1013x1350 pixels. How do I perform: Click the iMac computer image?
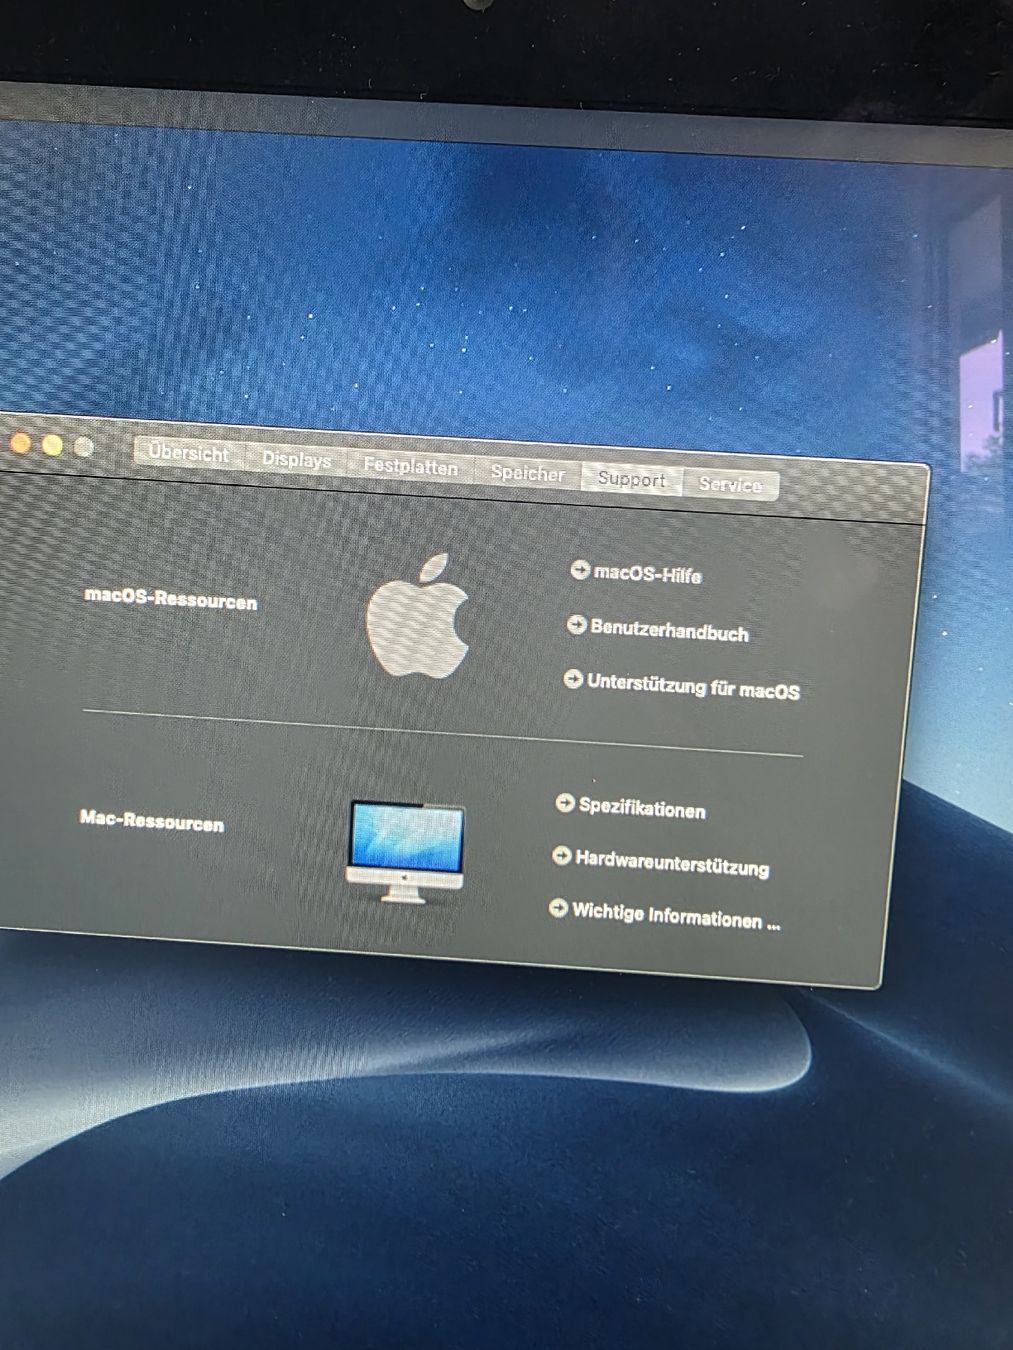[x=406, y=851]
